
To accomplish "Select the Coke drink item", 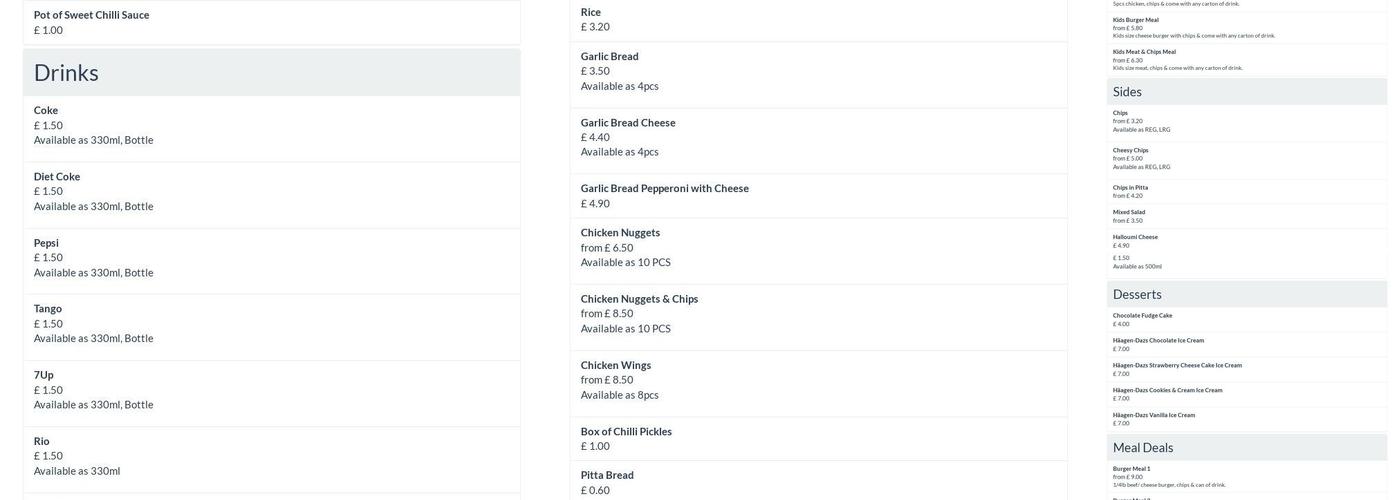I will (x=46, y=111).
